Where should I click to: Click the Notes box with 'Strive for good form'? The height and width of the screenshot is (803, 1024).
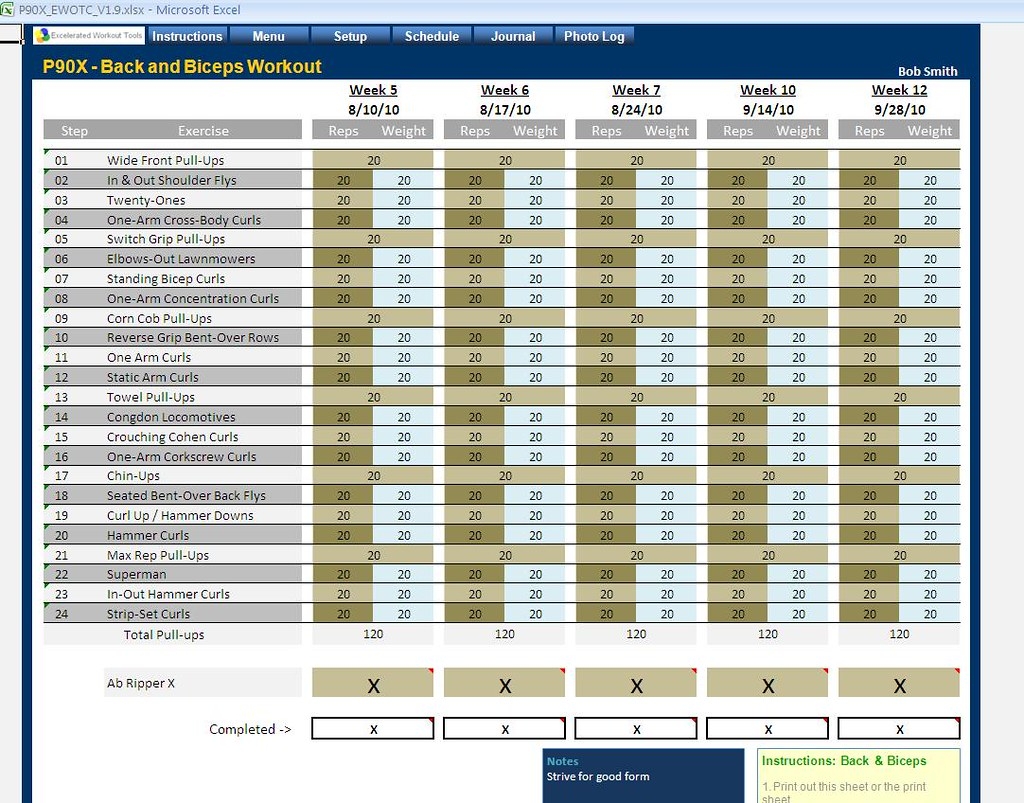pos(643,776)
